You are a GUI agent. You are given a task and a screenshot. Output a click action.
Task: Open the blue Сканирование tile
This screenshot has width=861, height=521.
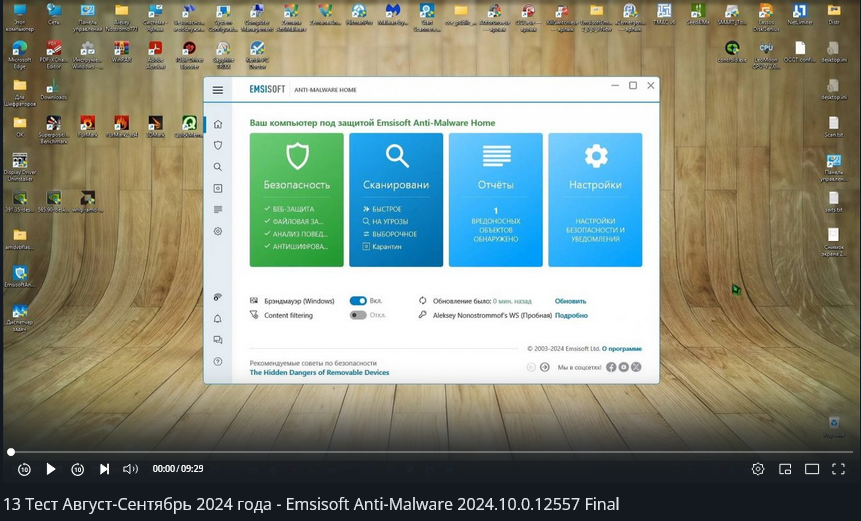coord(396,200)
